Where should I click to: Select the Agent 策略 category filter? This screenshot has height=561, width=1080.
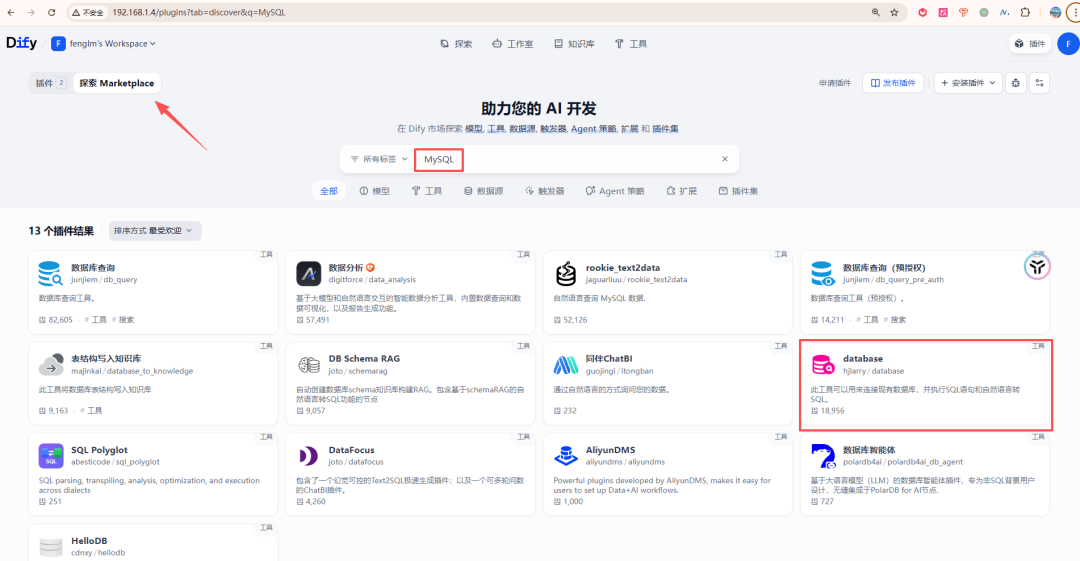pyautogui.click(x=614, y=191)
